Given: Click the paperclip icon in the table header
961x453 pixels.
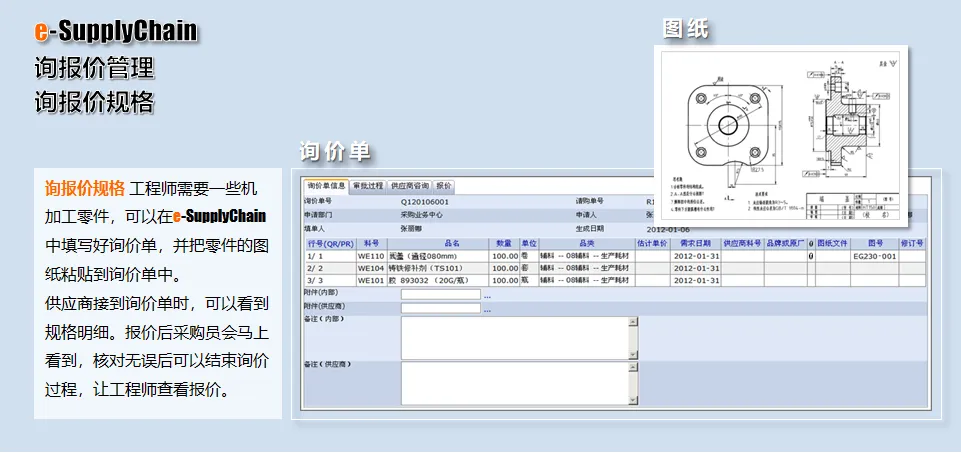Looking at the screenshot, I should [x=811, y=243].
